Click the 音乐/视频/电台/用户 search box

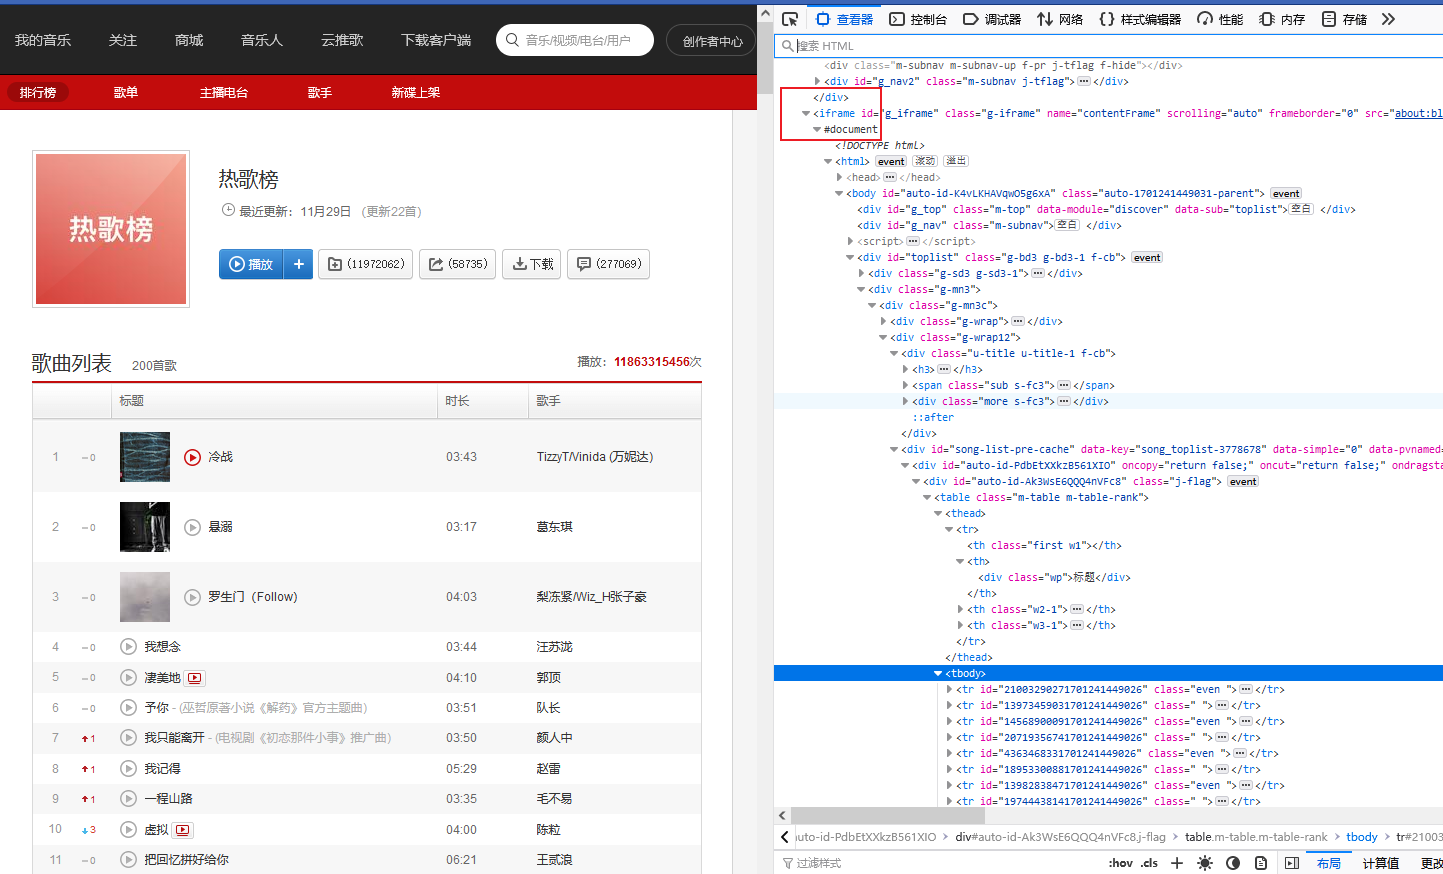point(575,40)
